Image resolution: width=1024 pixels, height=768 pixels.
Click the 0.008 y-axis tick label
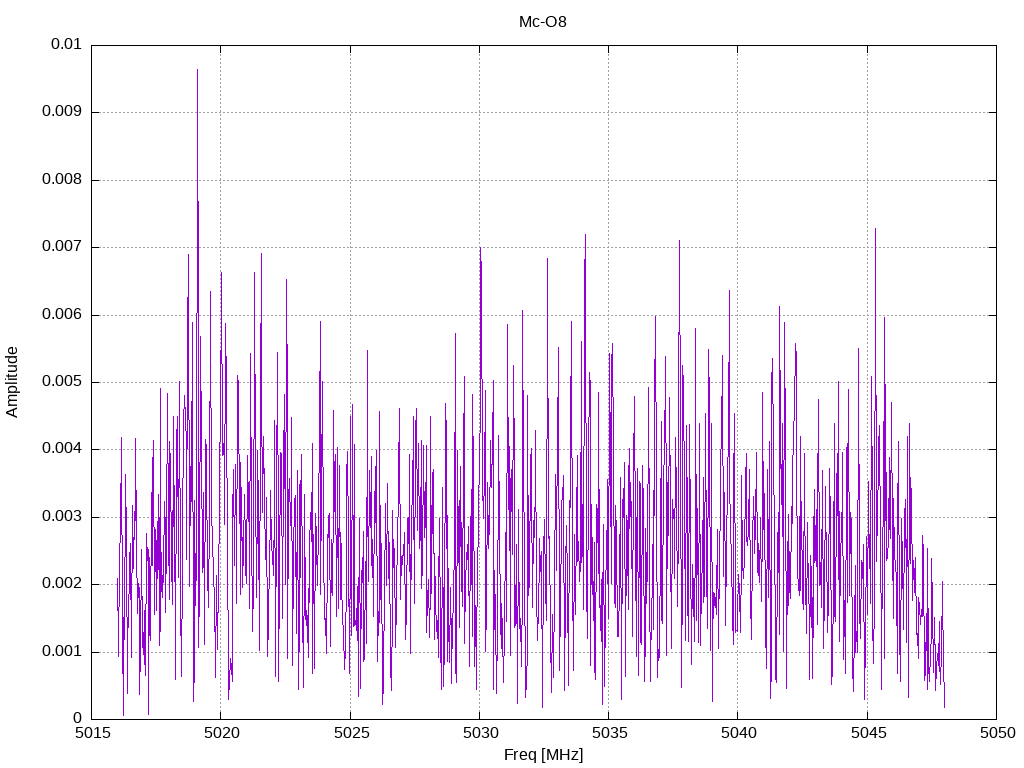pos(61,180)
